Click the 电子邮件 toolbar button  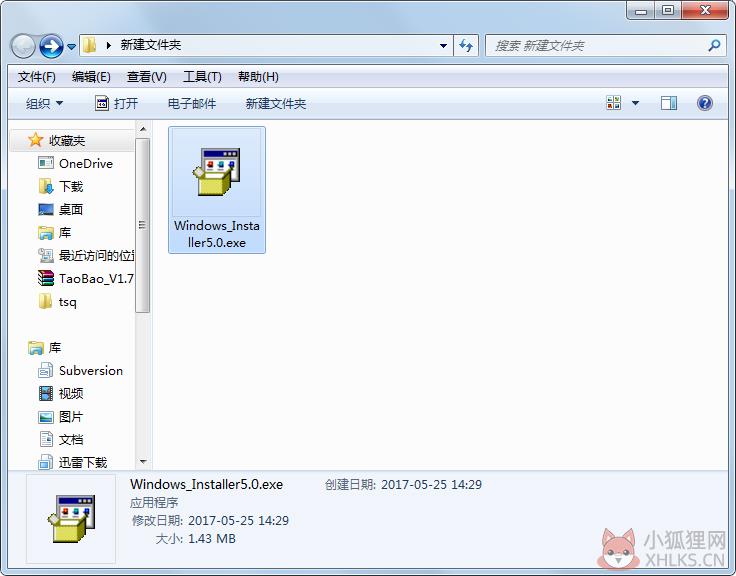coord(192,103)
